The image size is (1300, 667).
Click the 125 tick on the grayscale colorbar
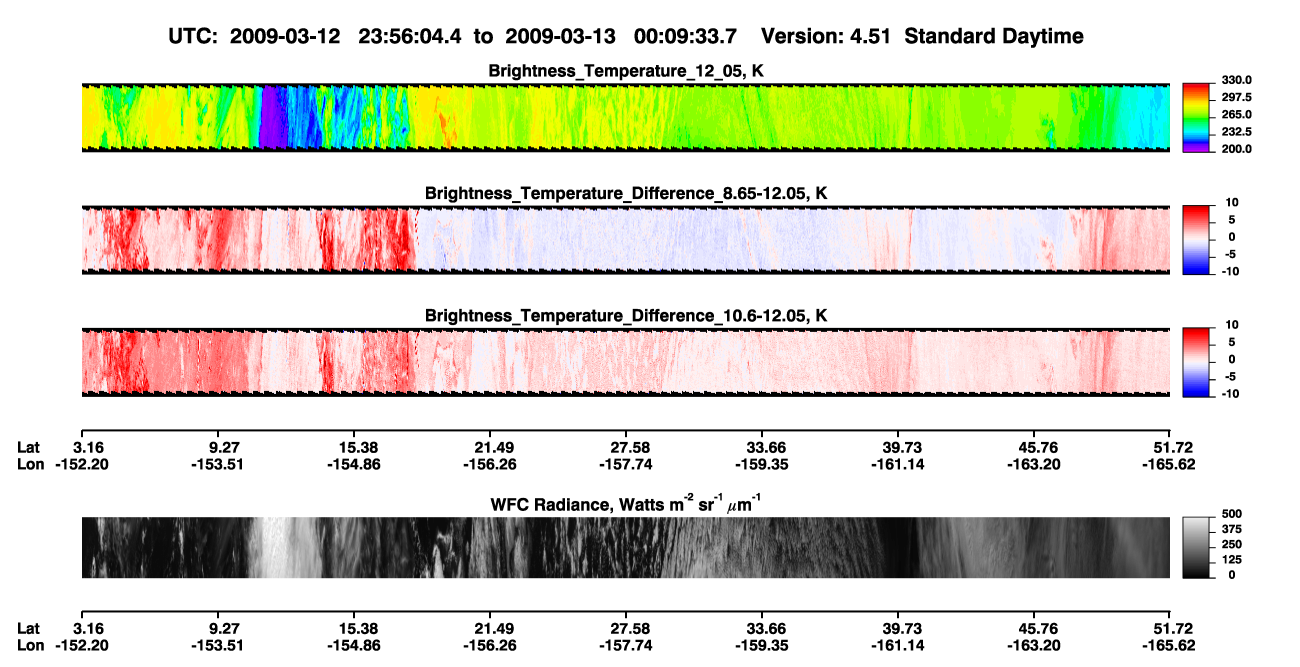1233,559
